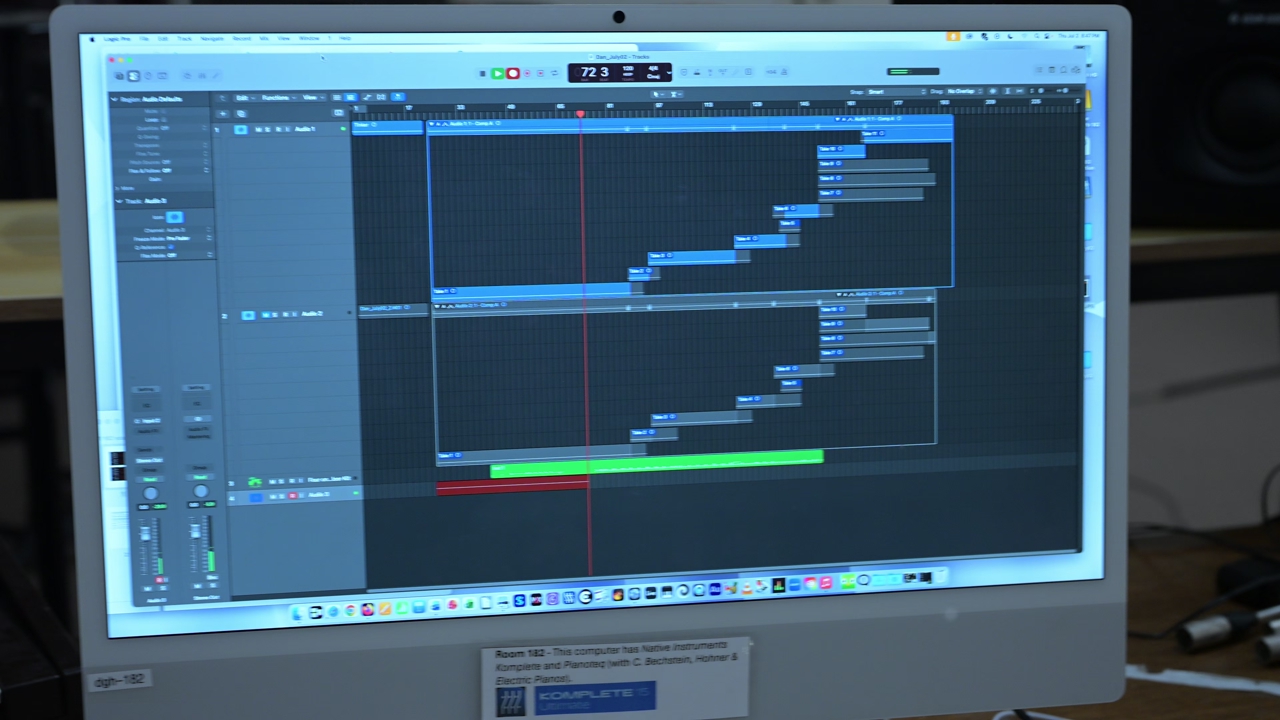
Task: Select the Take 11 region
Action: [x=906, y=134]
